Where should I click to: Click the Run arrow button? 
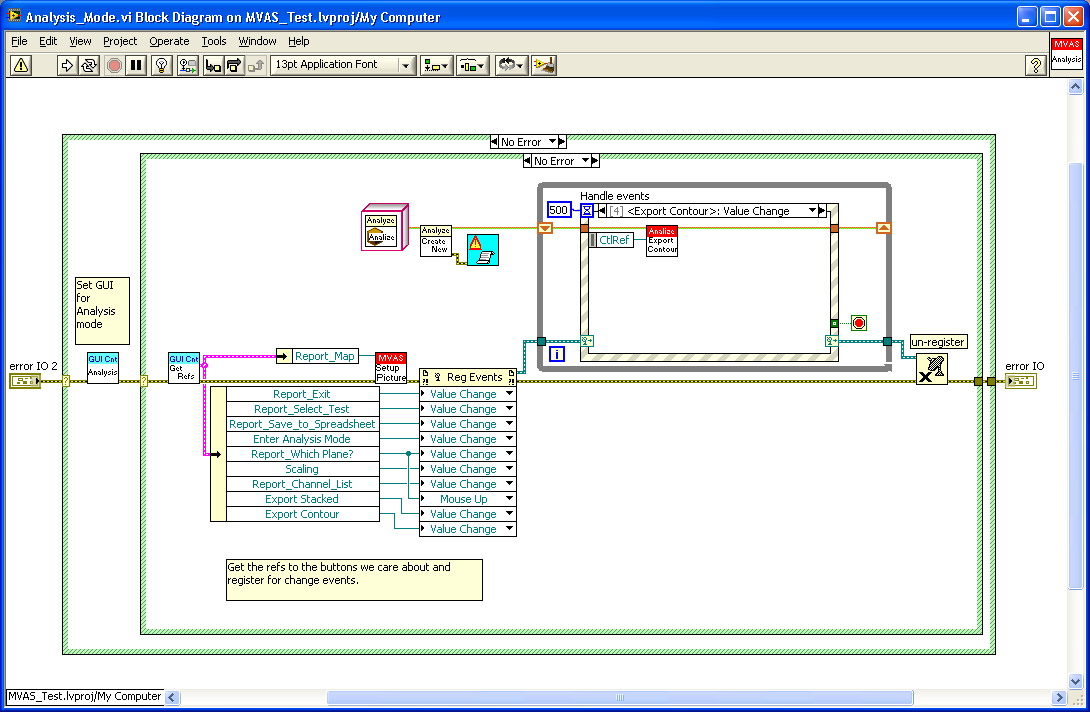point(67,65)
